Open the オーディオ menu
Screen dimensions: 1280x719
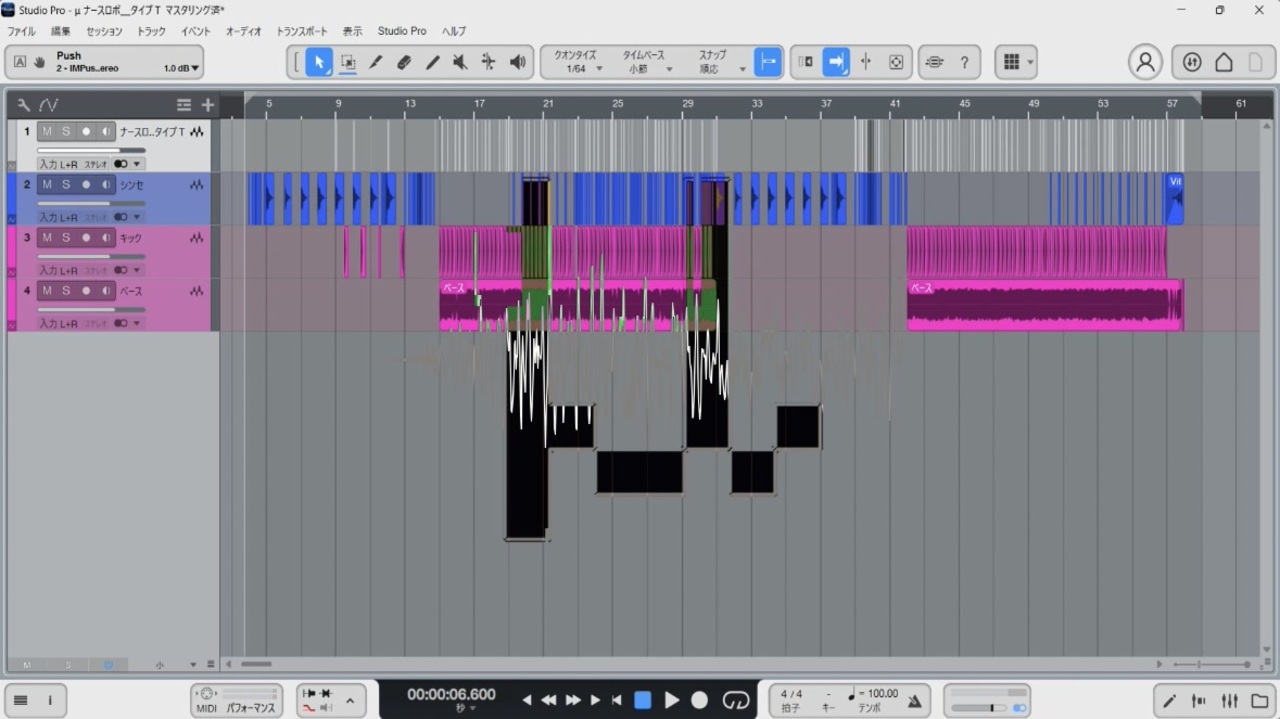pos(243,31)
